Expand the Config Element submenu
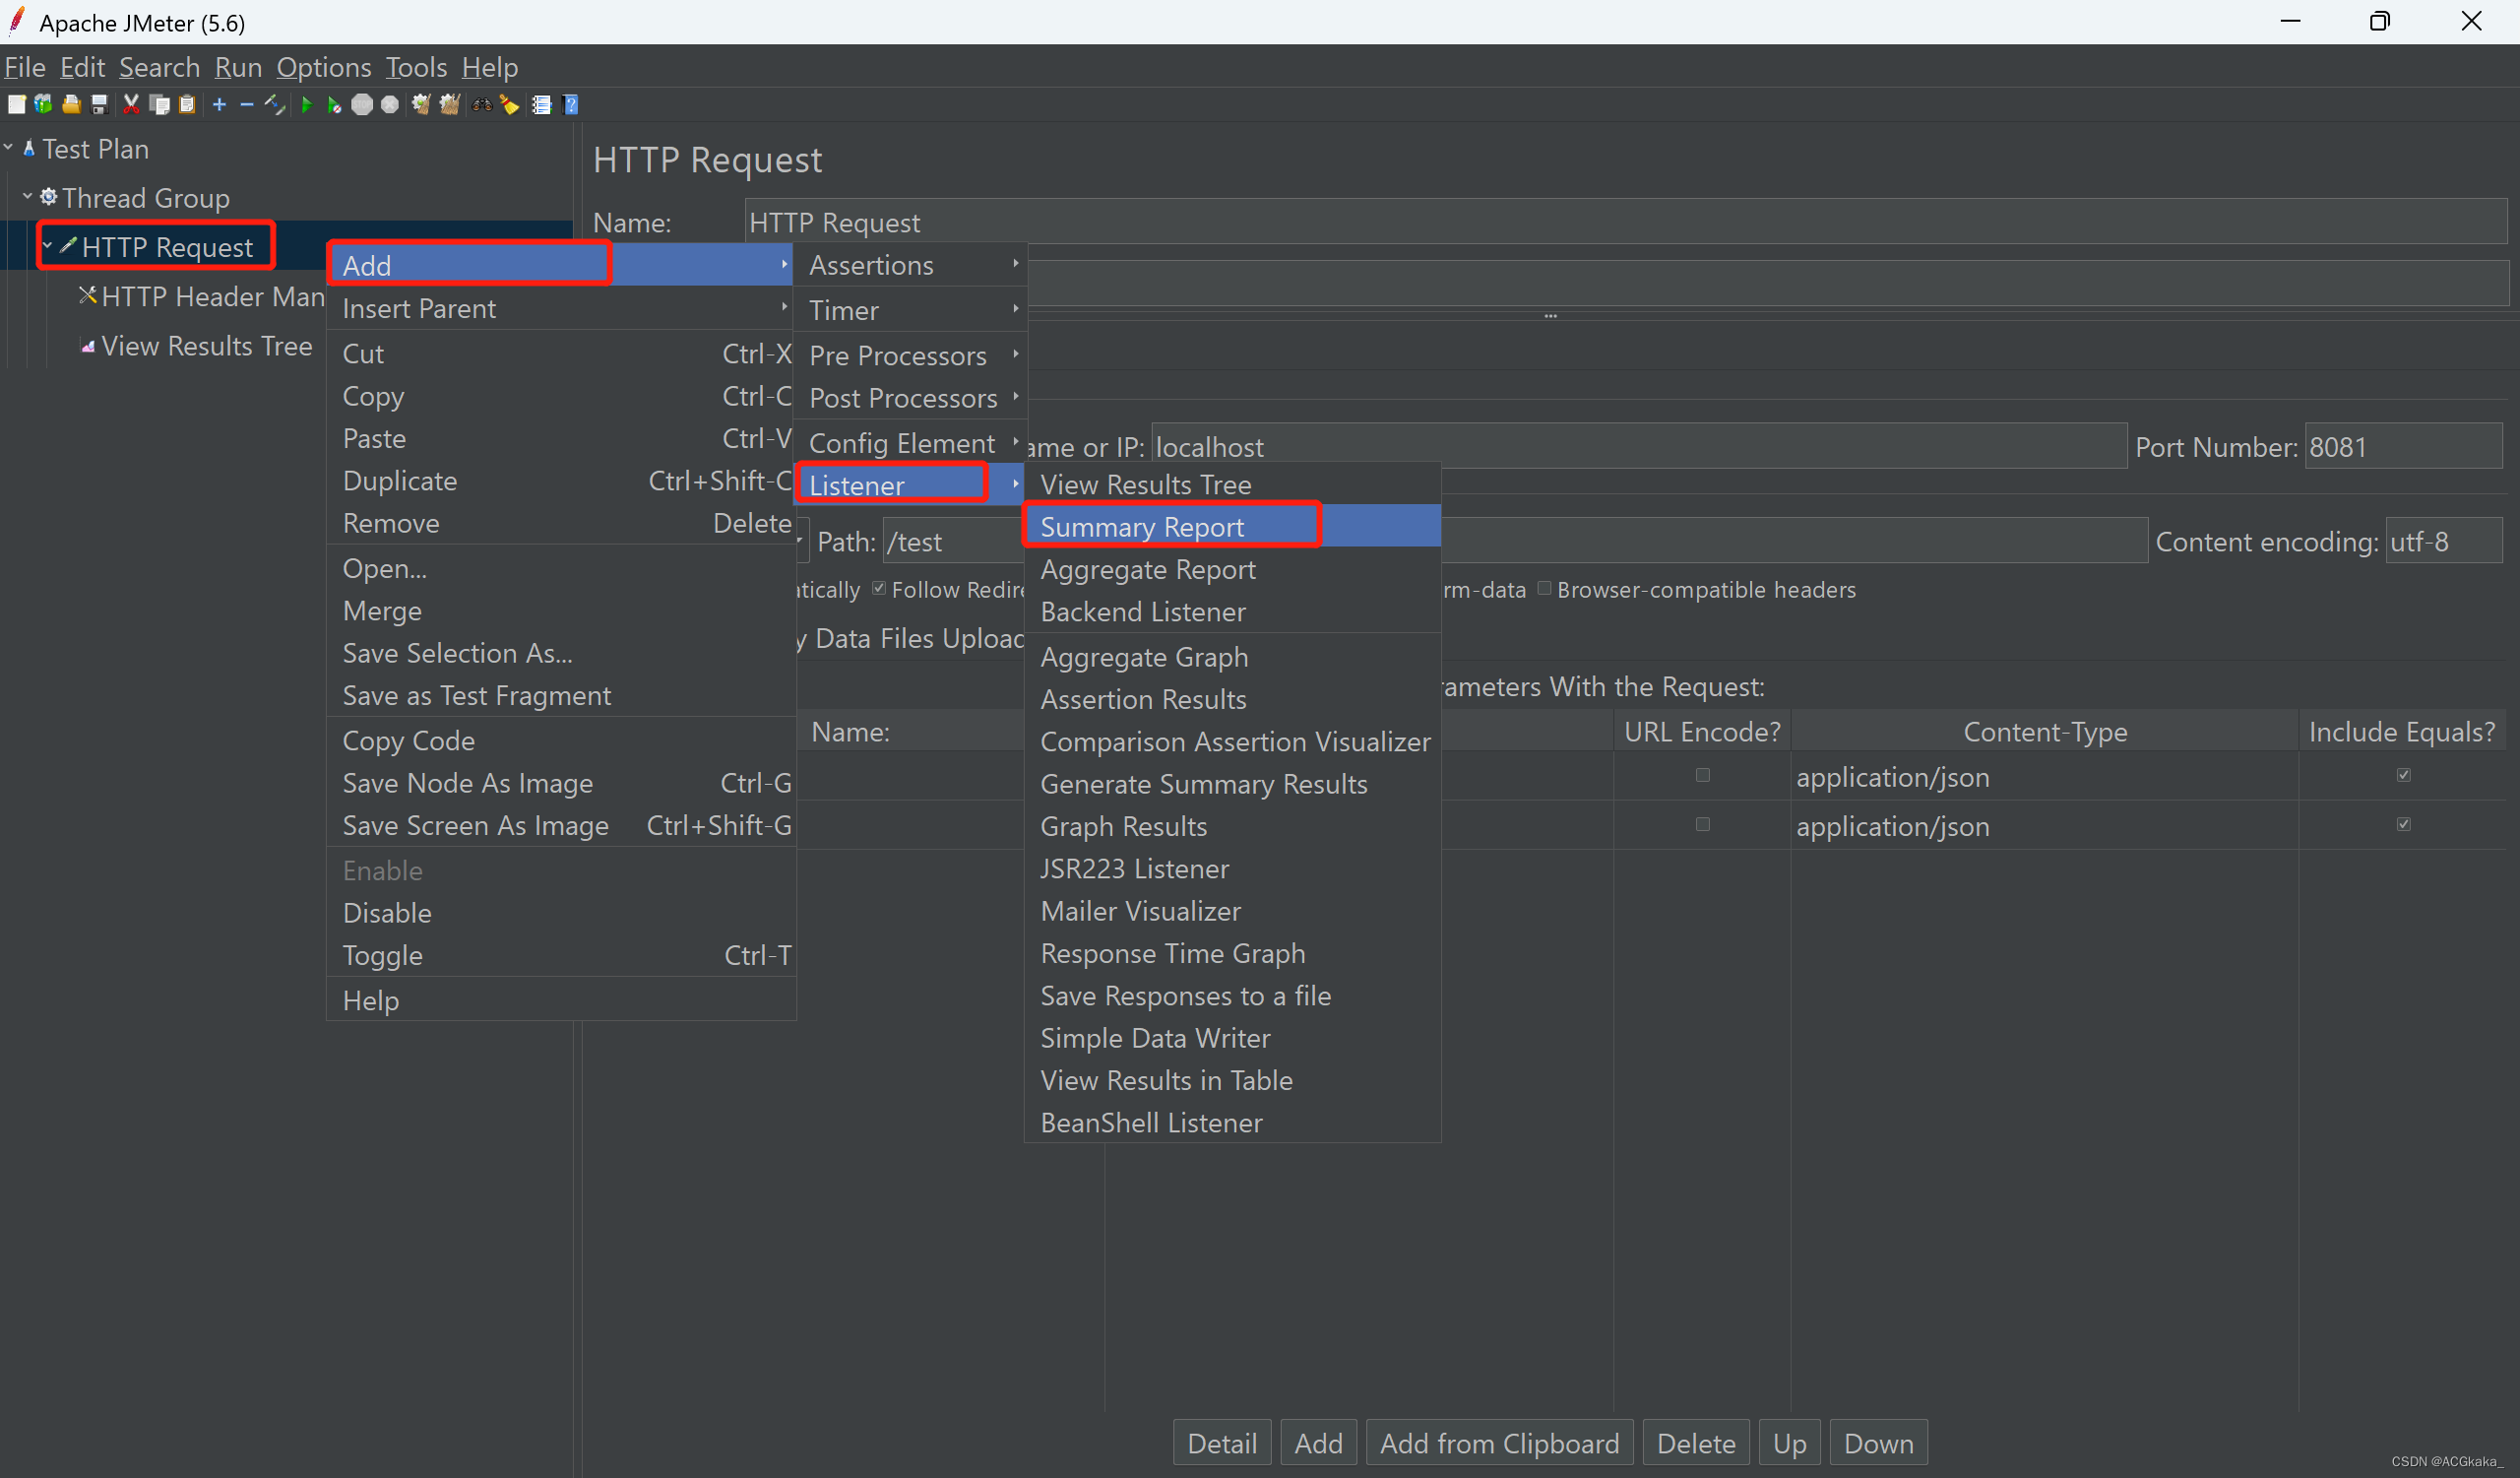Image resolution: width=2520 pixels, height=1478 pixels. [x=911, y=443]
